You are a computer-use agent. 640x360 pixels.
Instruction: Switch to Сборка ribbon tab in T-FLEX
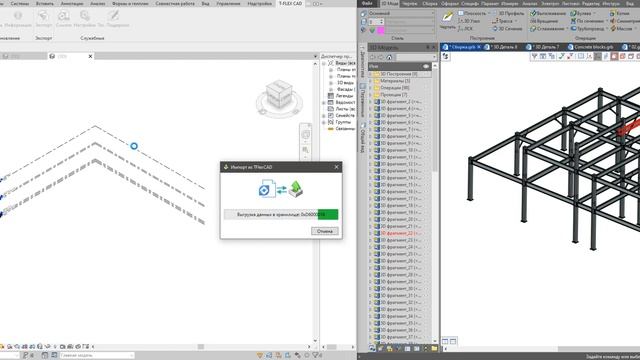pyautogui.click(x=429, y=3)
